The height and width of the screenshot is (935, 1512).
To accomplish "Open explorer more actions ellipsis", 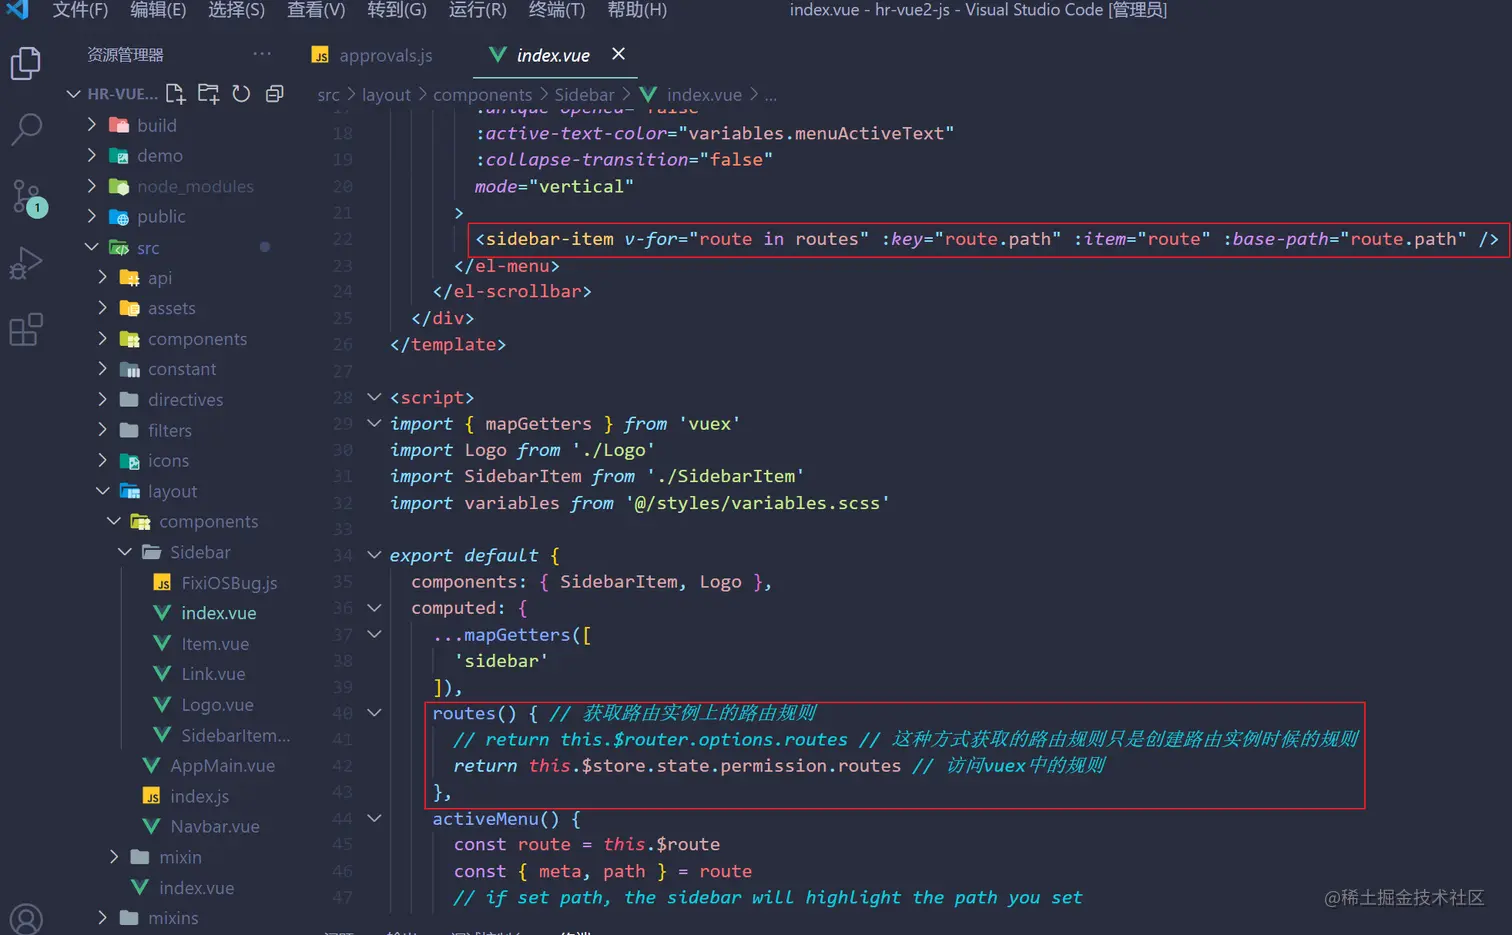I will coord(262,54).
